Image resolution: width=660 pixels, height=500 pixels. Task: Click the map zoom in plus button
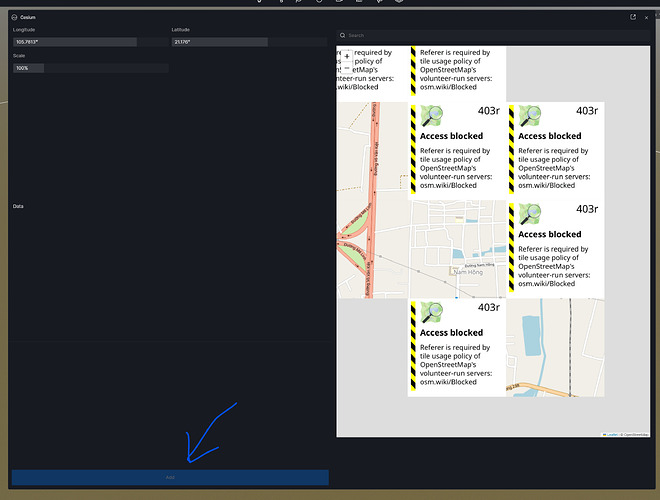click(346, 55)
